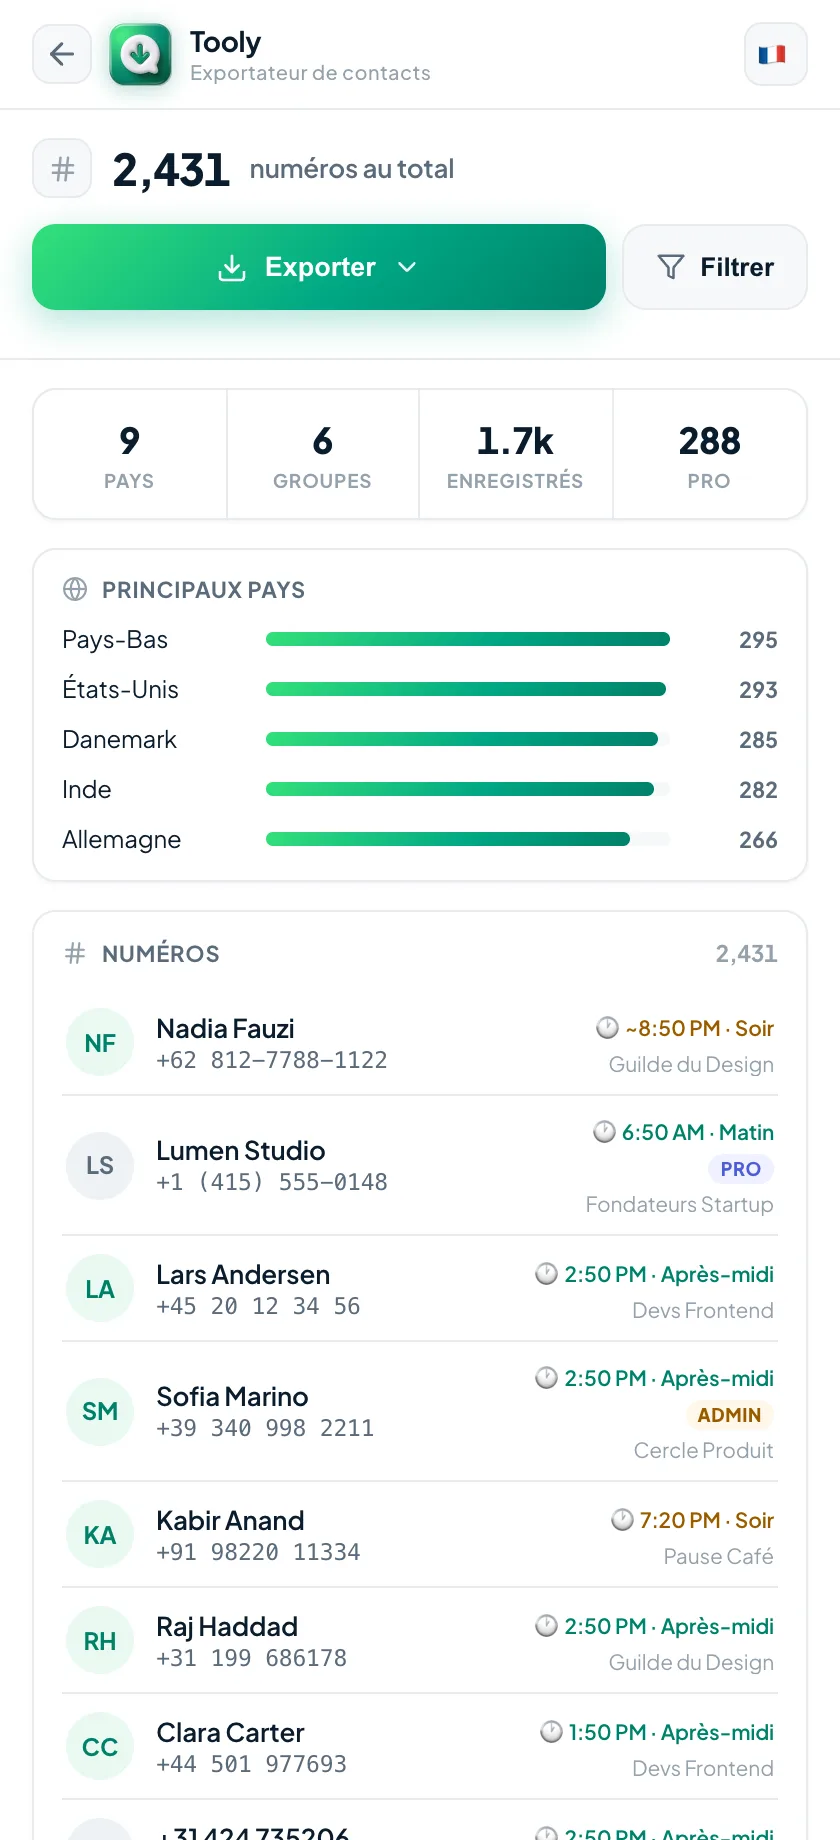Open Sofia Marino's SM avatar

tap(100, 1412)
